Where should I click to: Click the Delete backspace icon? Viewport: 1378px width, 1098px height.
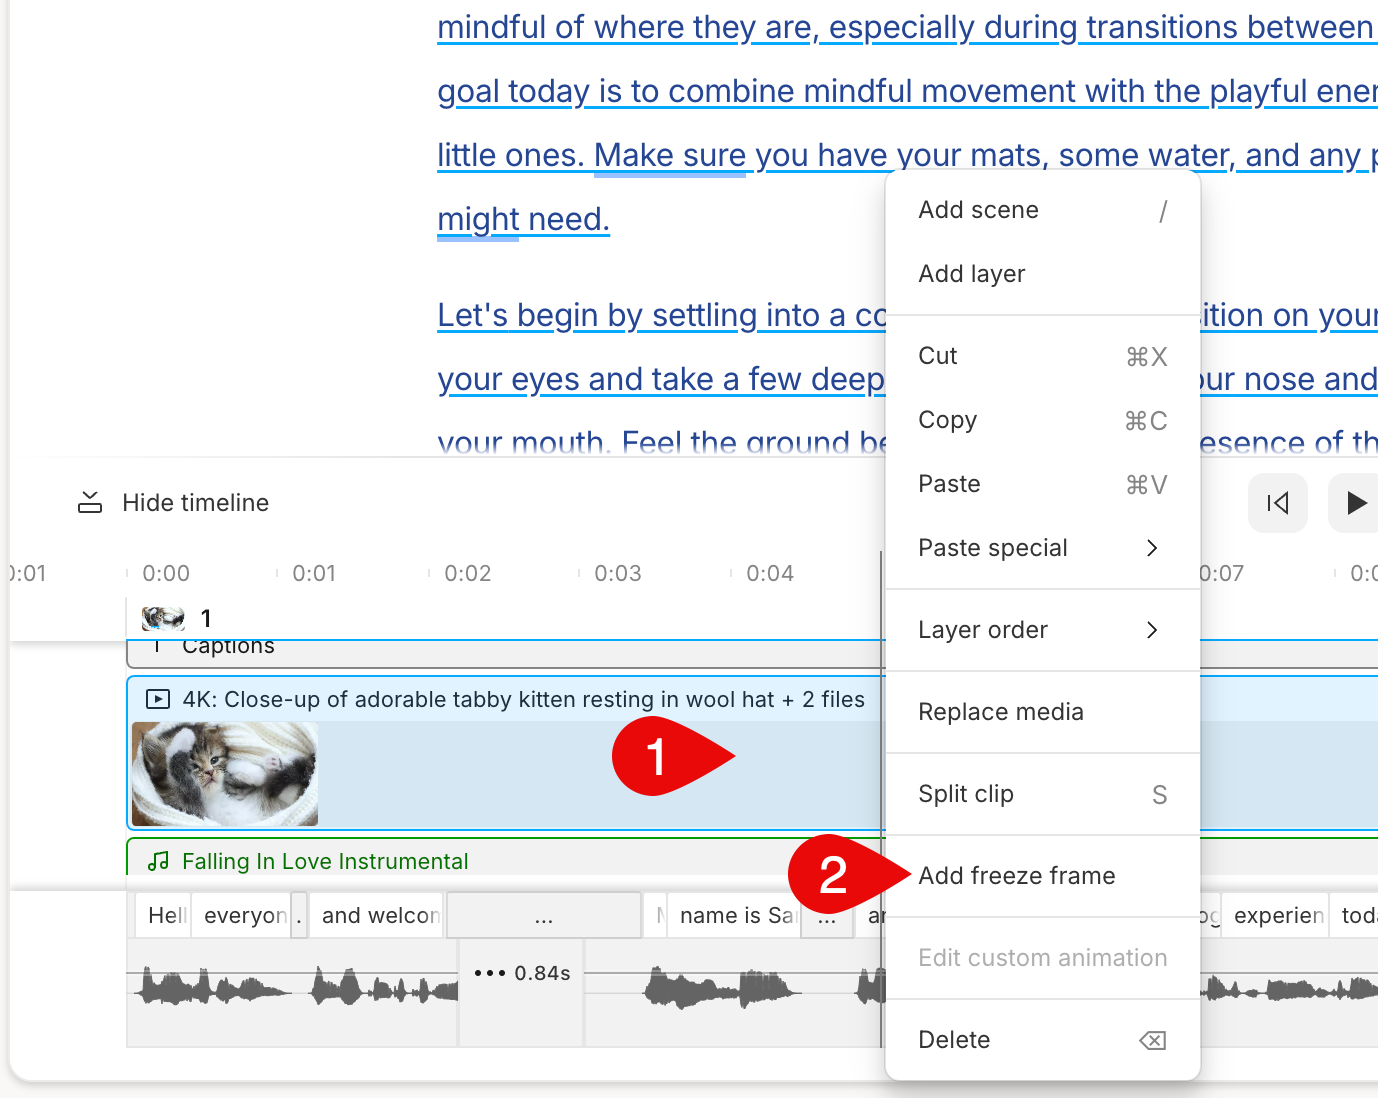pos(1152,1040)
